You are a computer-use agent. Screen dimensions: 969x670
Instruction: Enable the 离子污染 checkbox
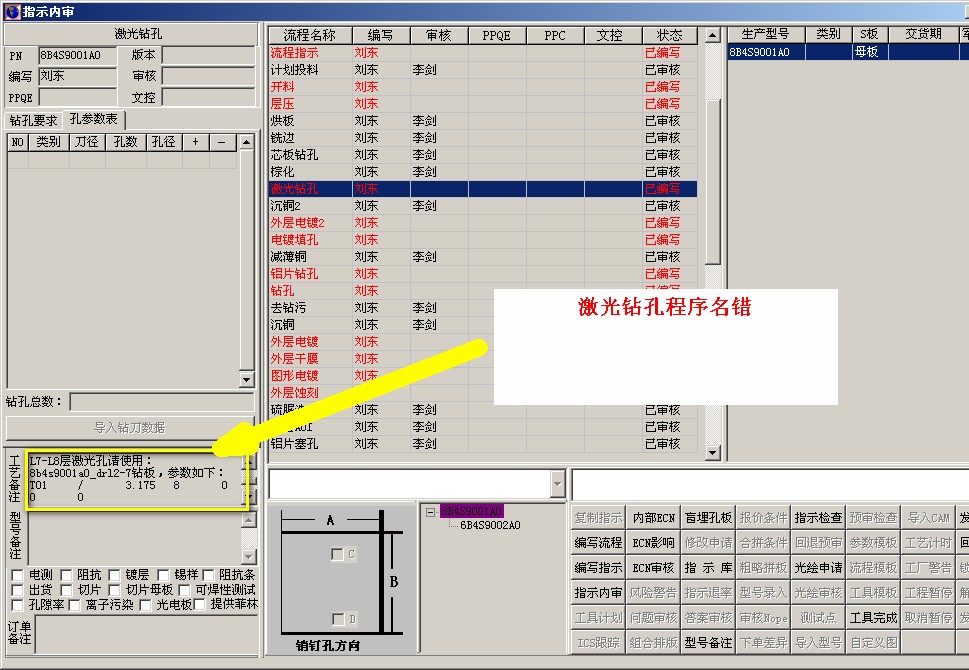click(x=75, y=604)
